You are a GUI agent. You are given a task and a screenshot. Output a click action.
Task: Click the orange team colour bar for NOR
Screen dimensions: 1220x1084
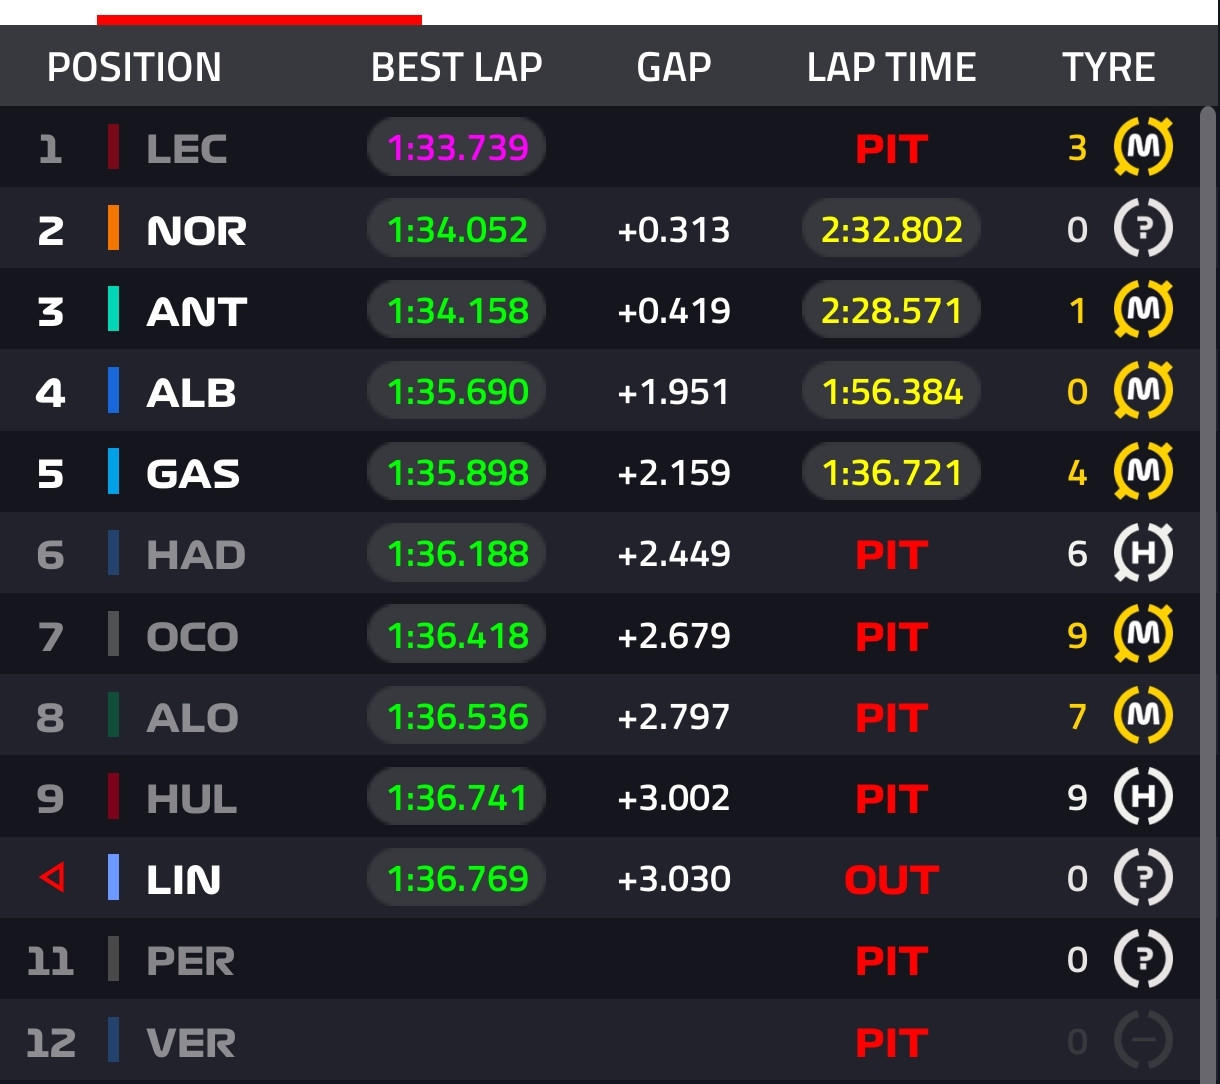click(114, 228)
